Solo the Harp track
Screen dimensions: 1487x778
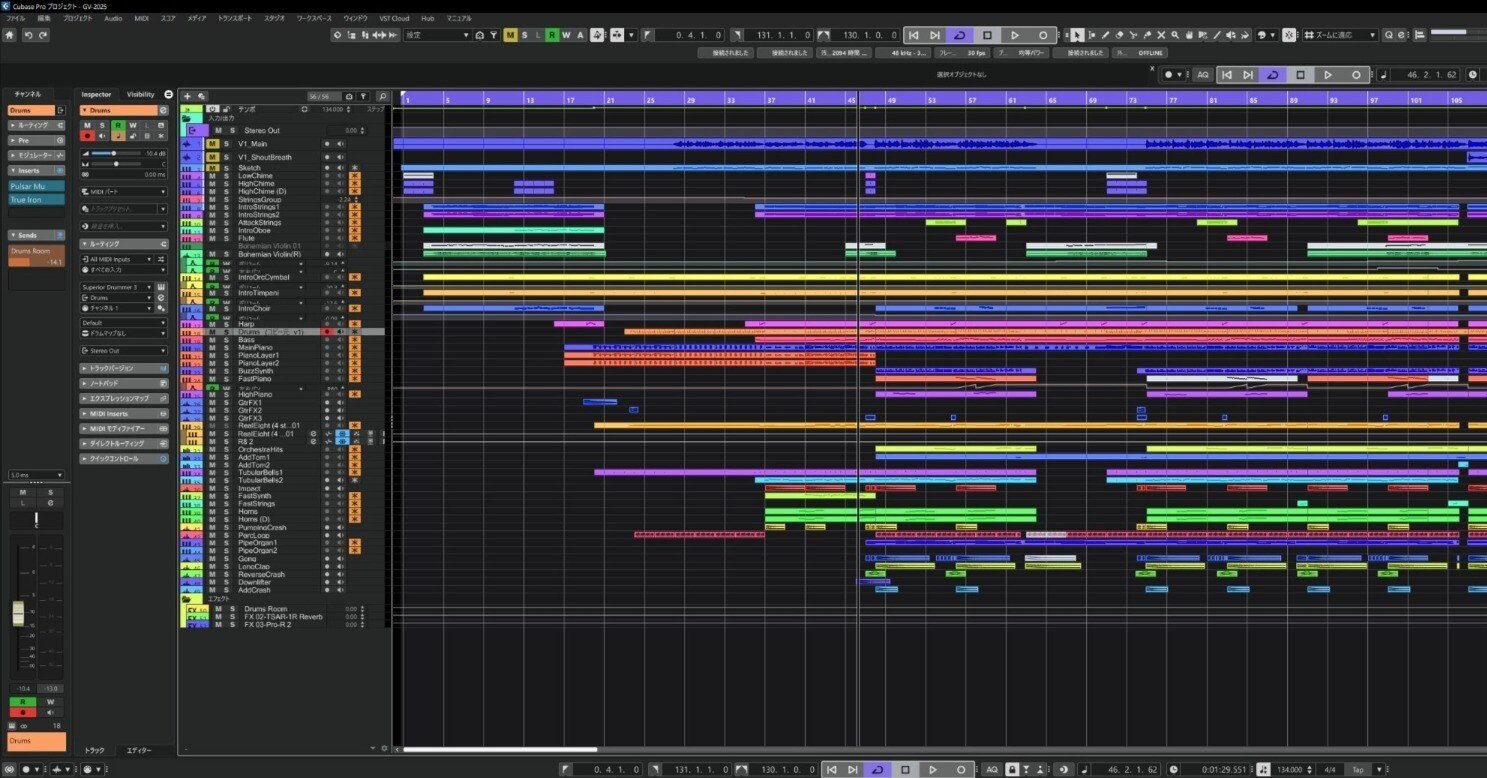224,324
